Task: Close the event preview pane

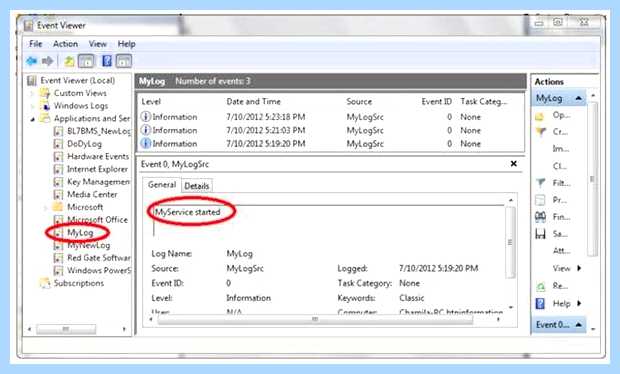Action: 514,164
